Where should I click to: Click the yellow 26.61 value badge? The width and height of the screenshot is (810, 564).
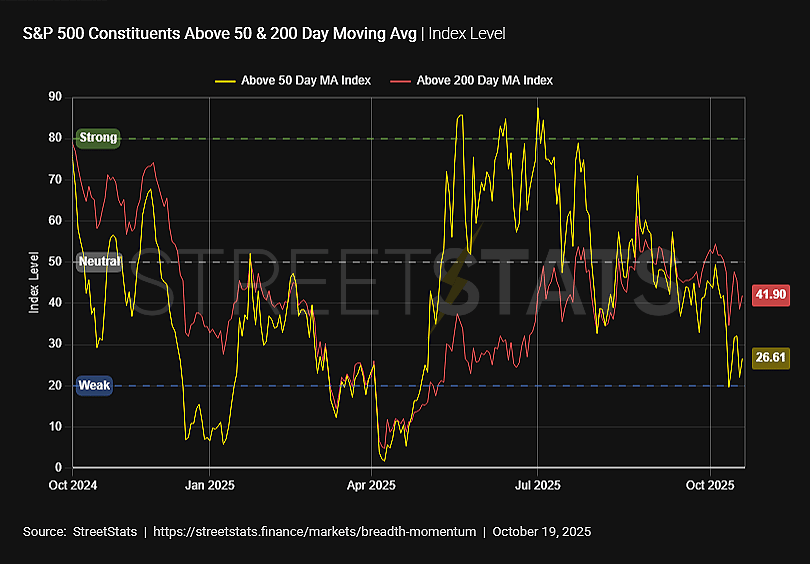[x=770, y=357]
